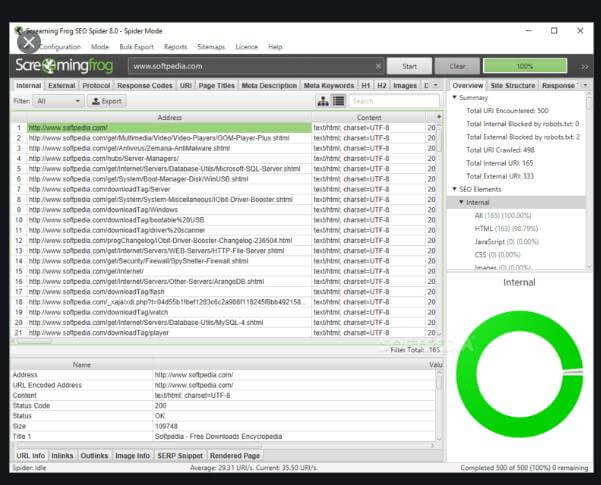Select the URI tab
Screen dimensions: 601x485
pyautogui.click(x=186, y=85)
